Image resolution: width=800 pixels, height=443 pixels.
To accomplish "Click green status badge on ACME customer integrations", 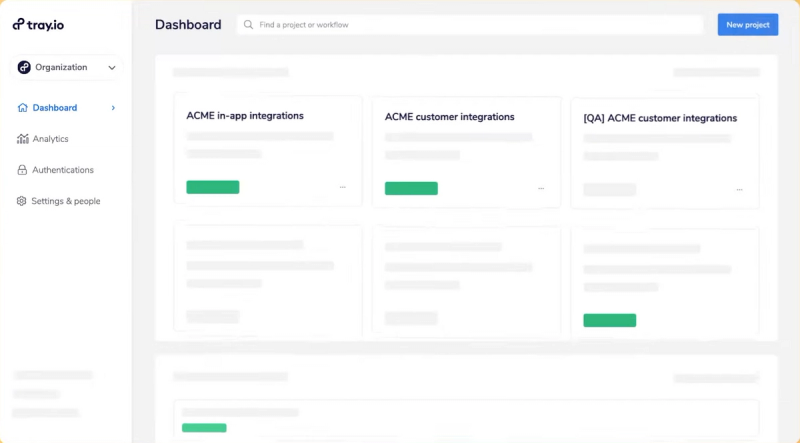I will coord(411,188).
